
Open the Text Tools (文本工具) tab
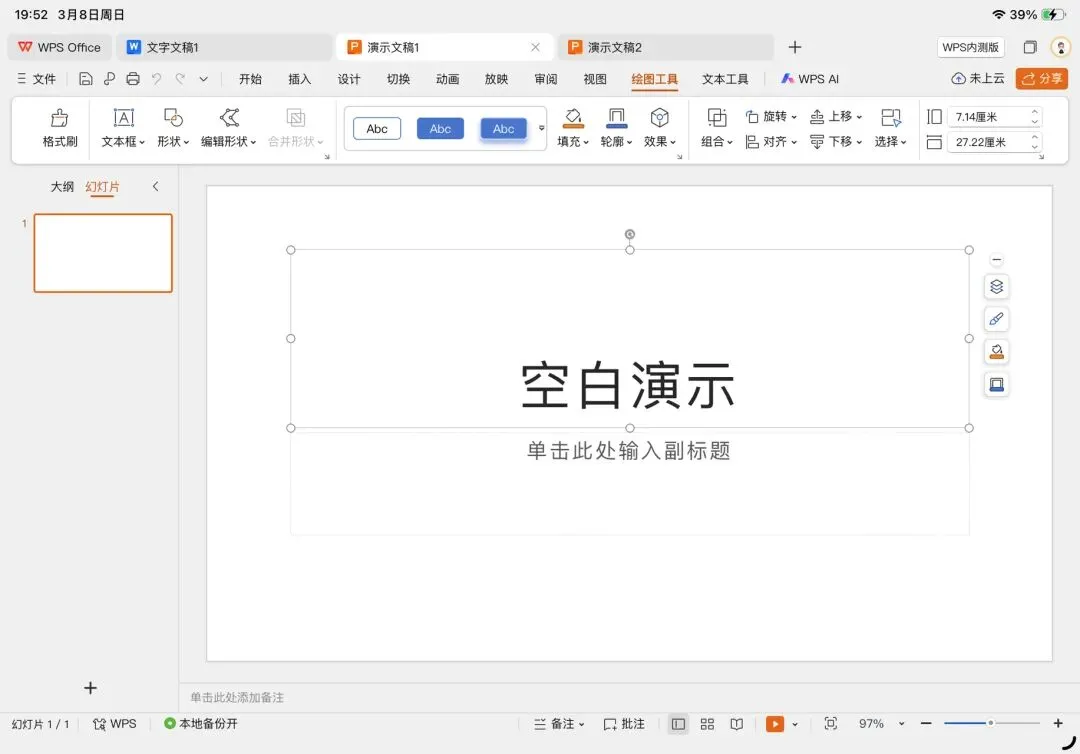coord(725,79)
